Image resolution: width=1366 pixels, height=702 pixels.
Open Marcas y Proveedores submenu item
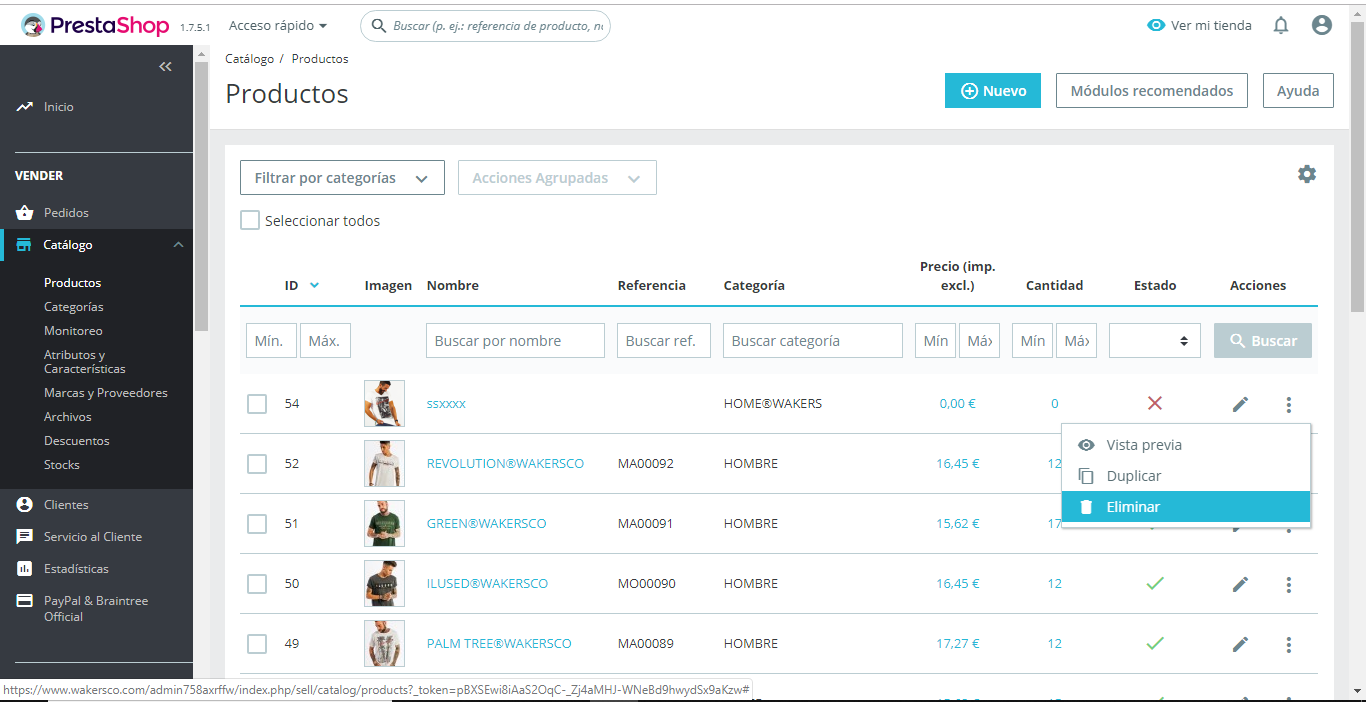pos(106,393)
